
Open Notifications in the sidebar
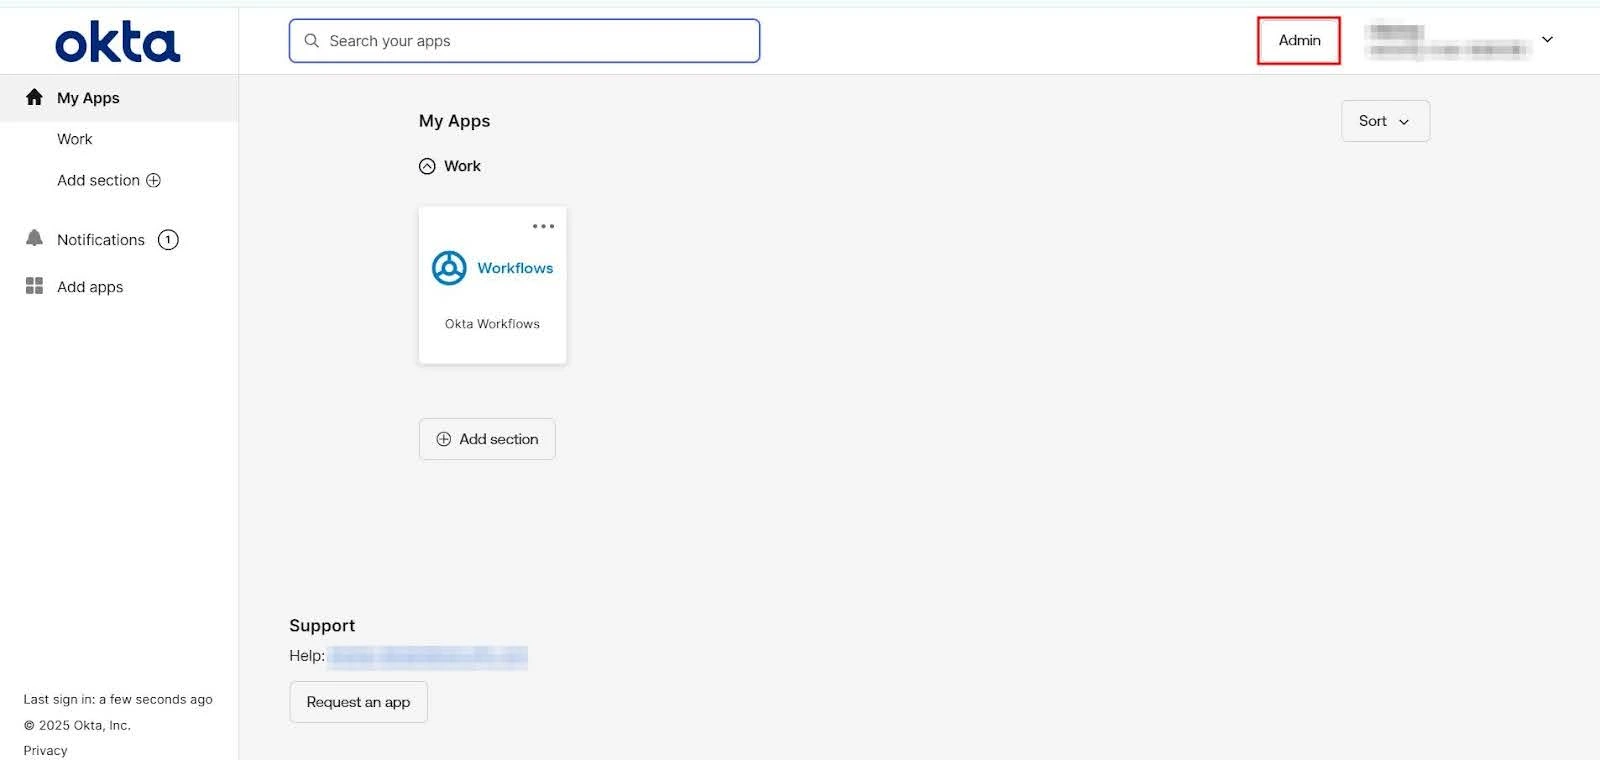tap(101, 240)
